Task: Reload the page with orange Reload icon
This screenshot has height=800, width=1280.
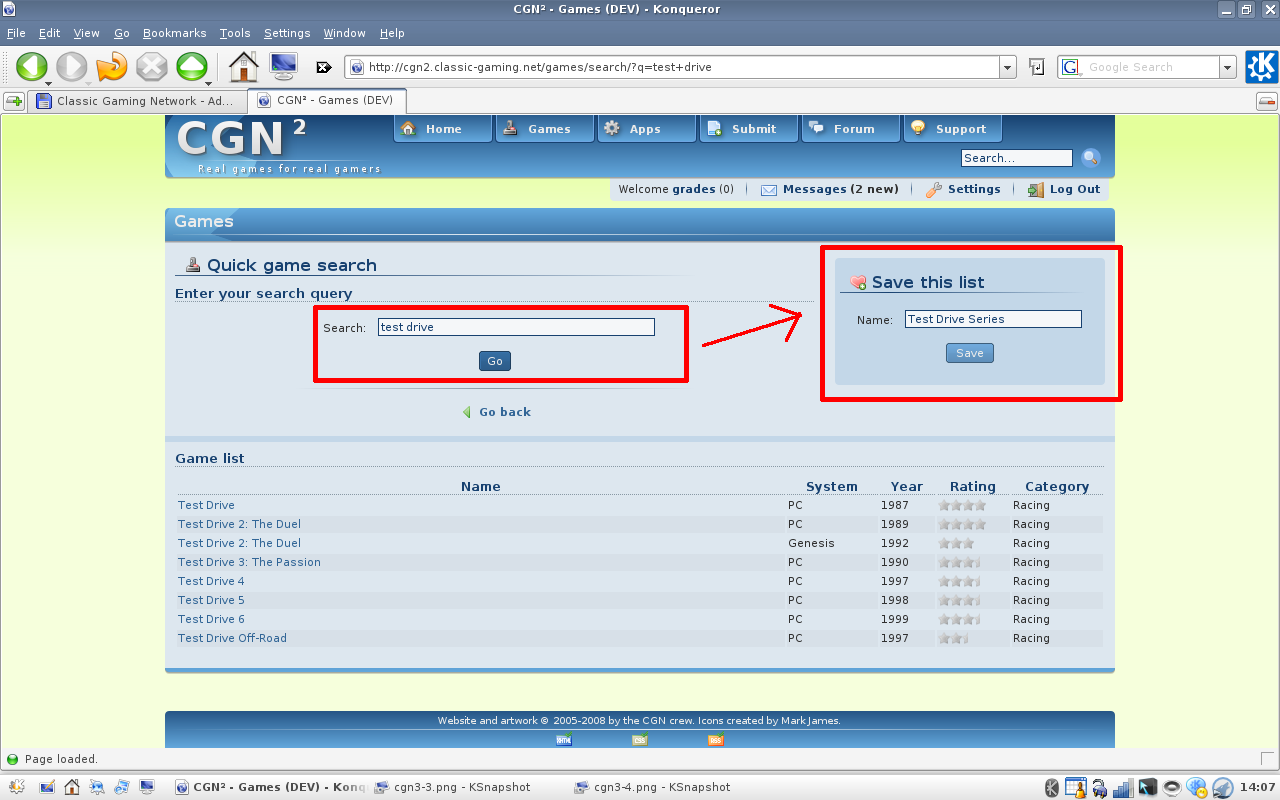Action: [x=111, y=67]
